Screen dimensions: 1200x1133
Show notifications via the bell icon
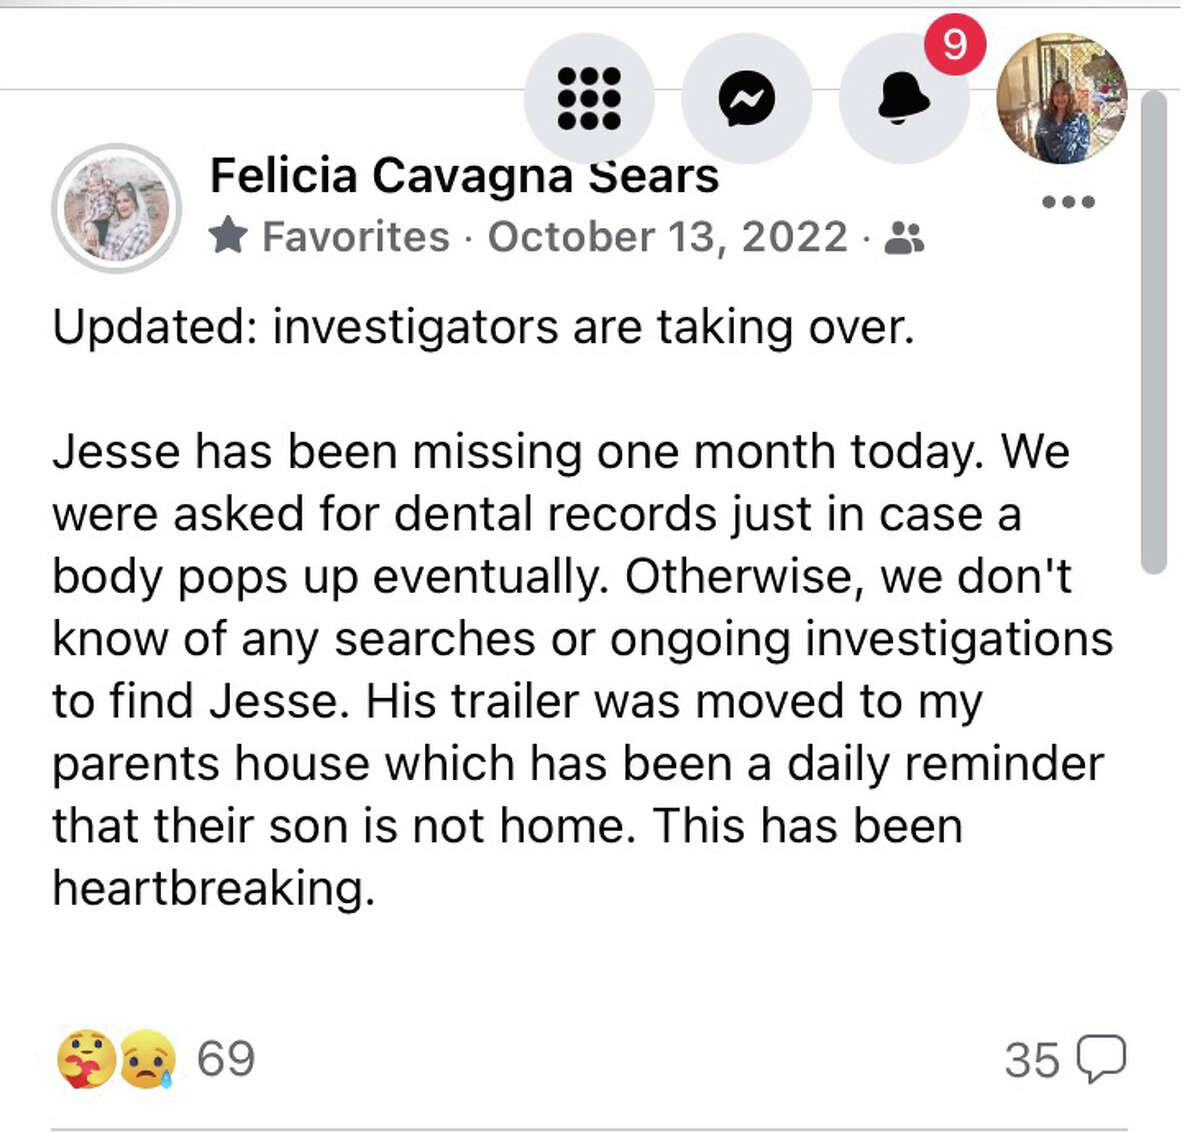tap(903, 98)
